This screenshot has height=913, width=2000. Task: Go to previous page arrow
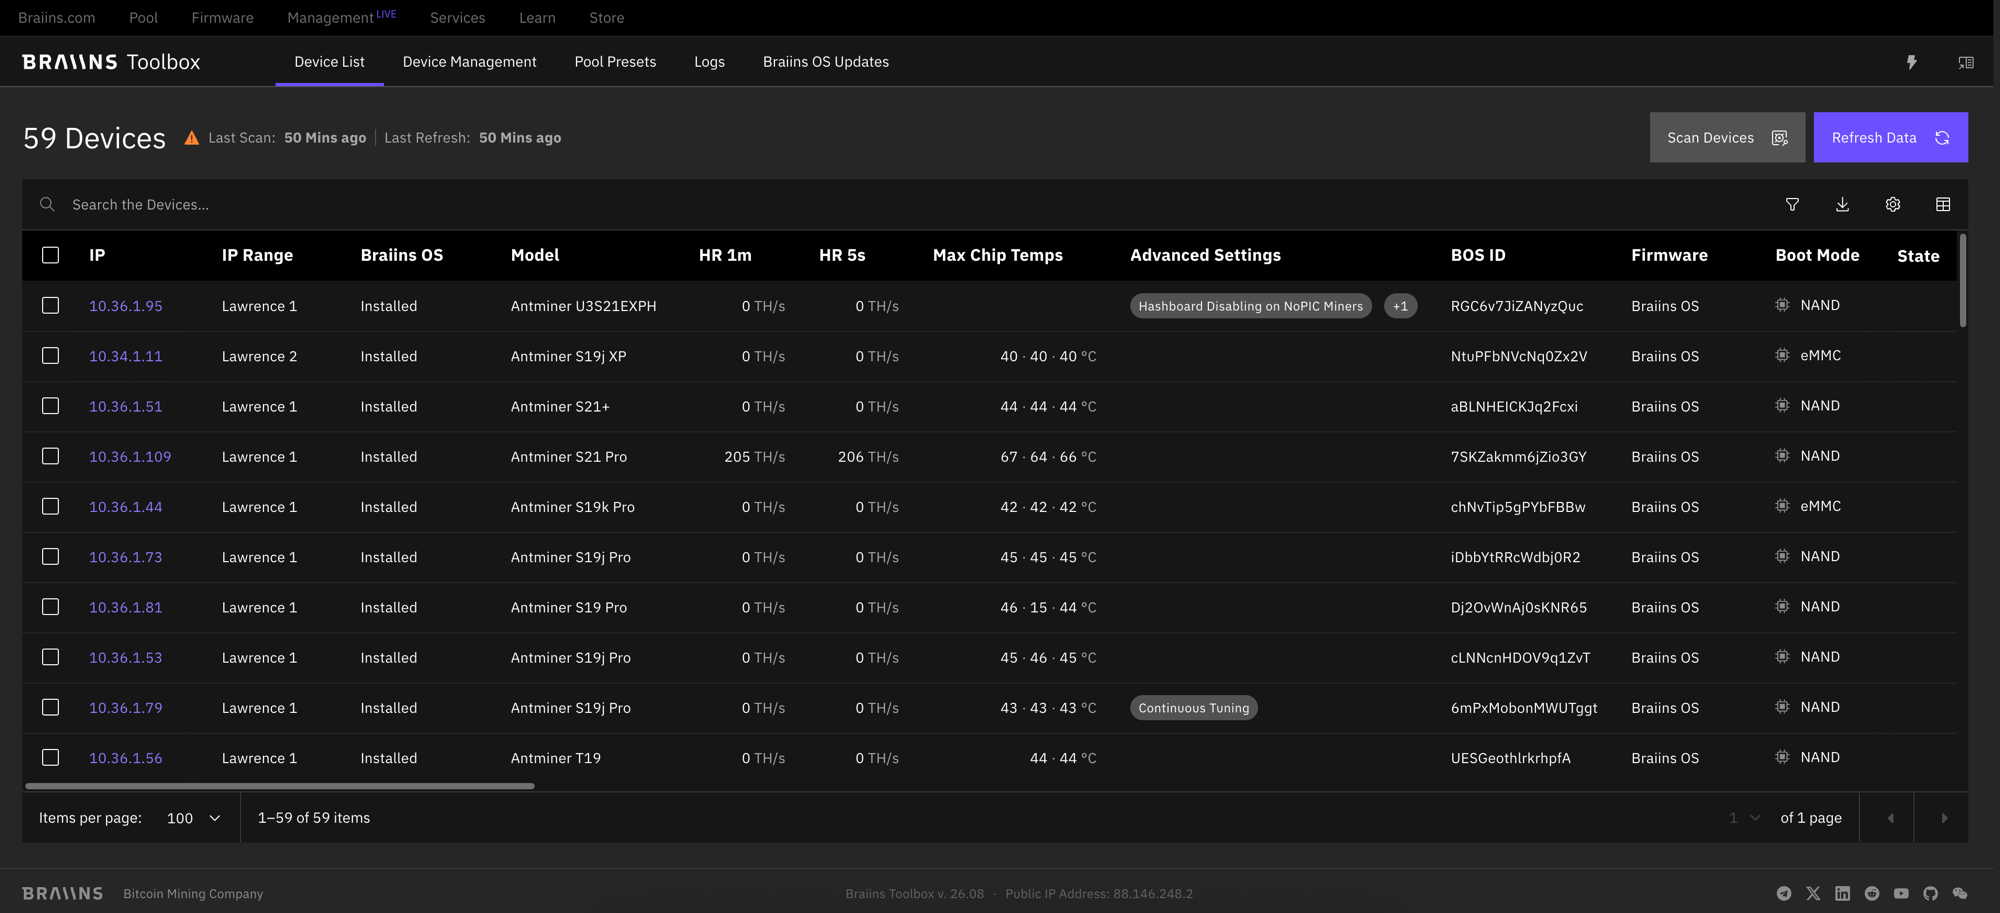tap(1890, 818)
